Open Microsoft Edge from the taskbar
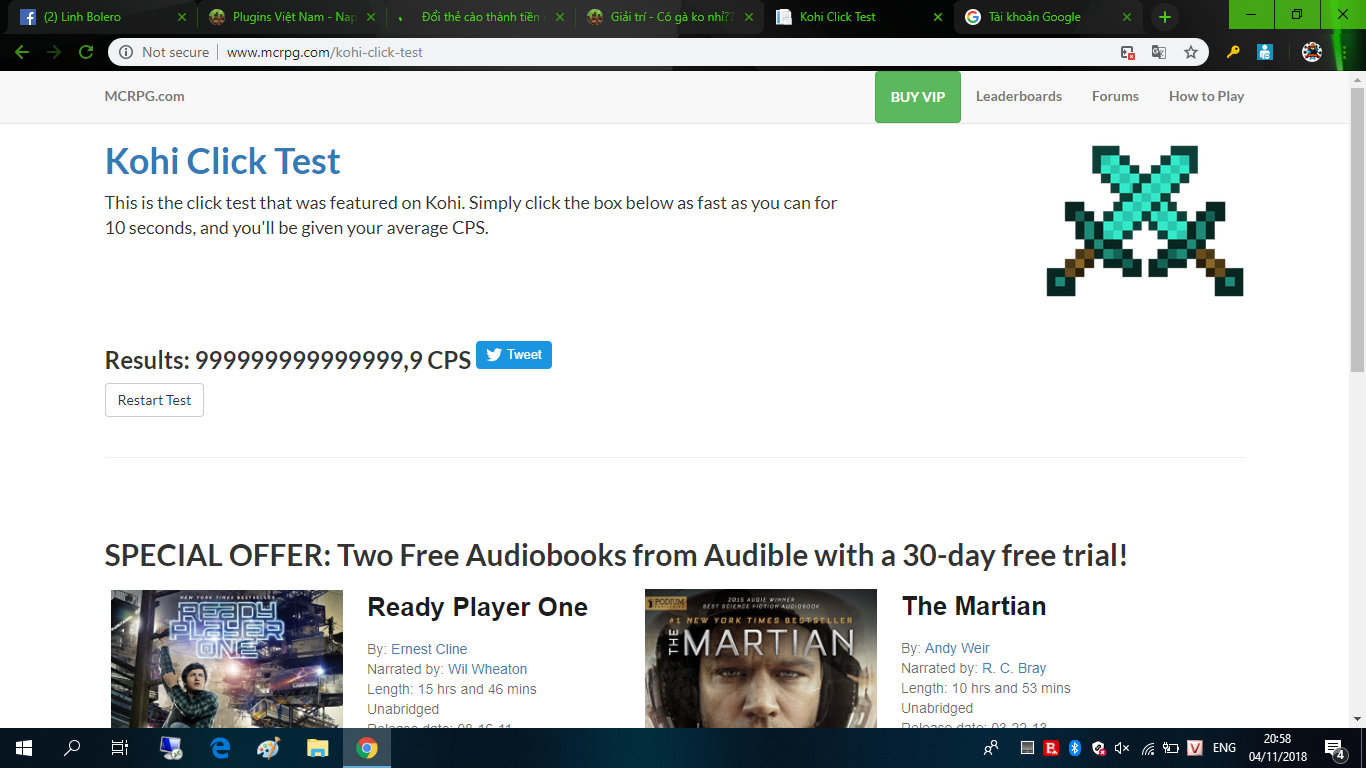Screen dimensions: 1366x768 click(x=220, y=748)
